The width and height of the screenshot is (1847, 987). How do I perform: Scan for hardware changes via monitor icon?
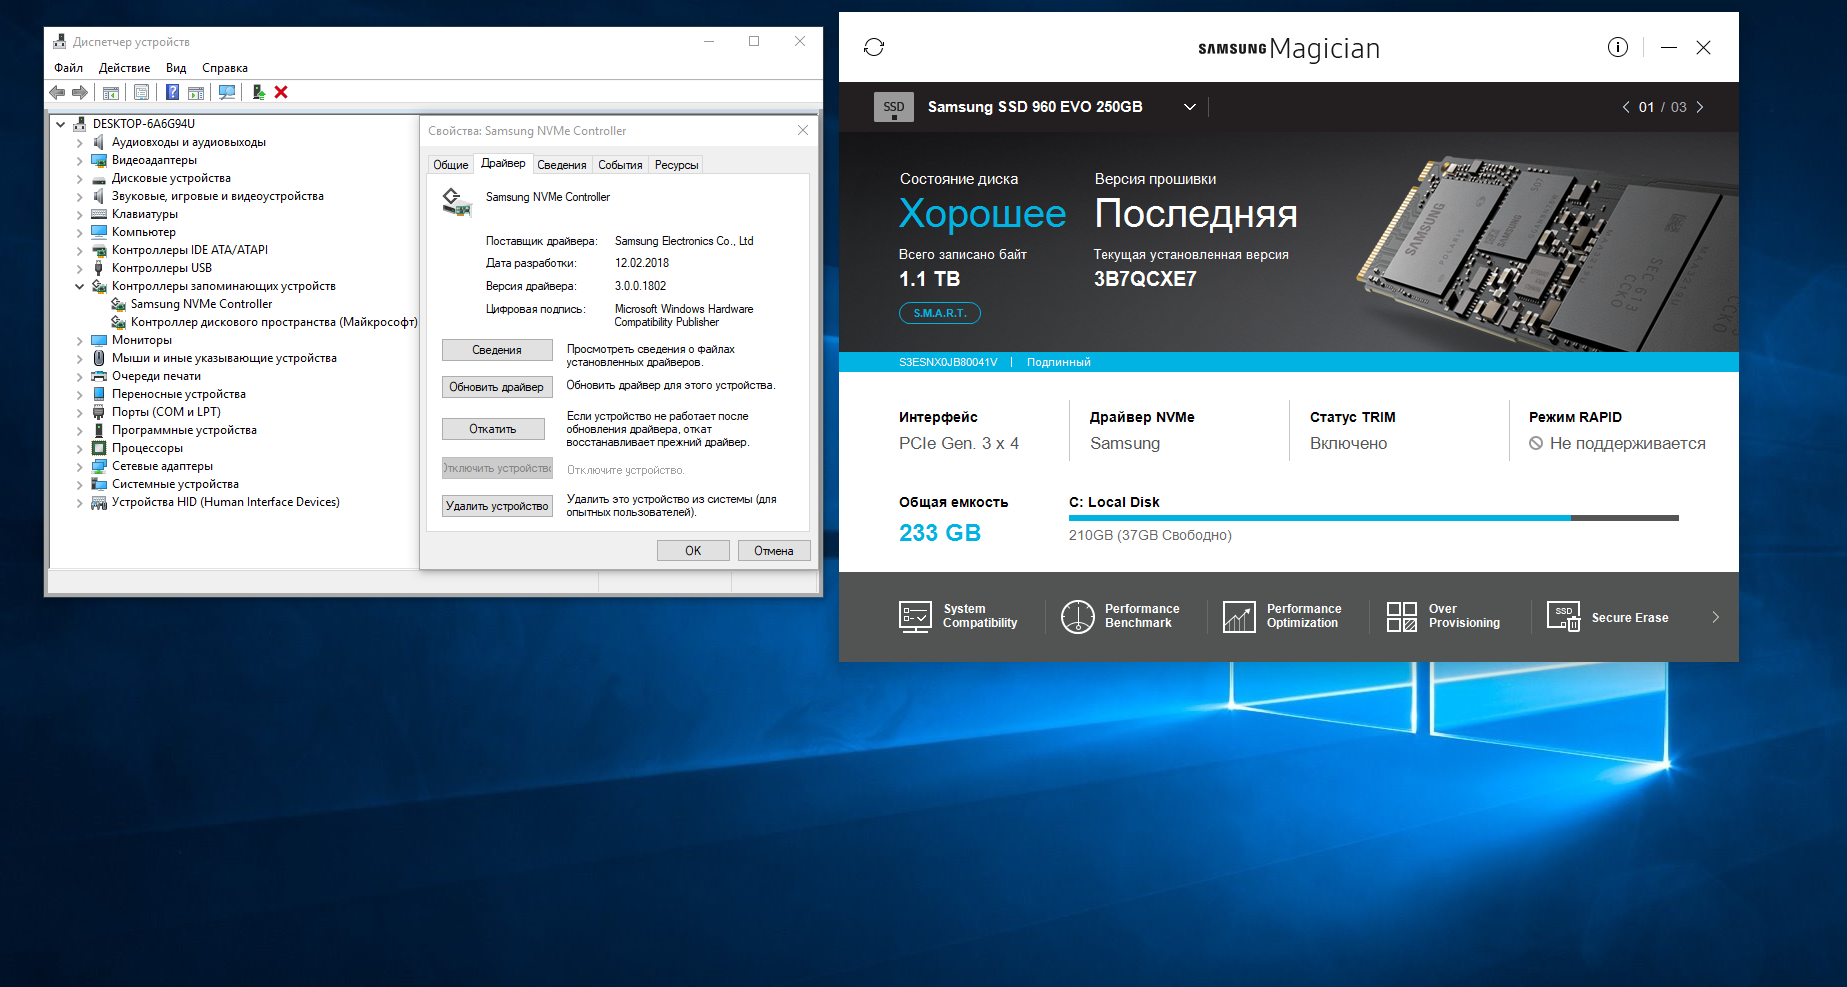point(227,92)
